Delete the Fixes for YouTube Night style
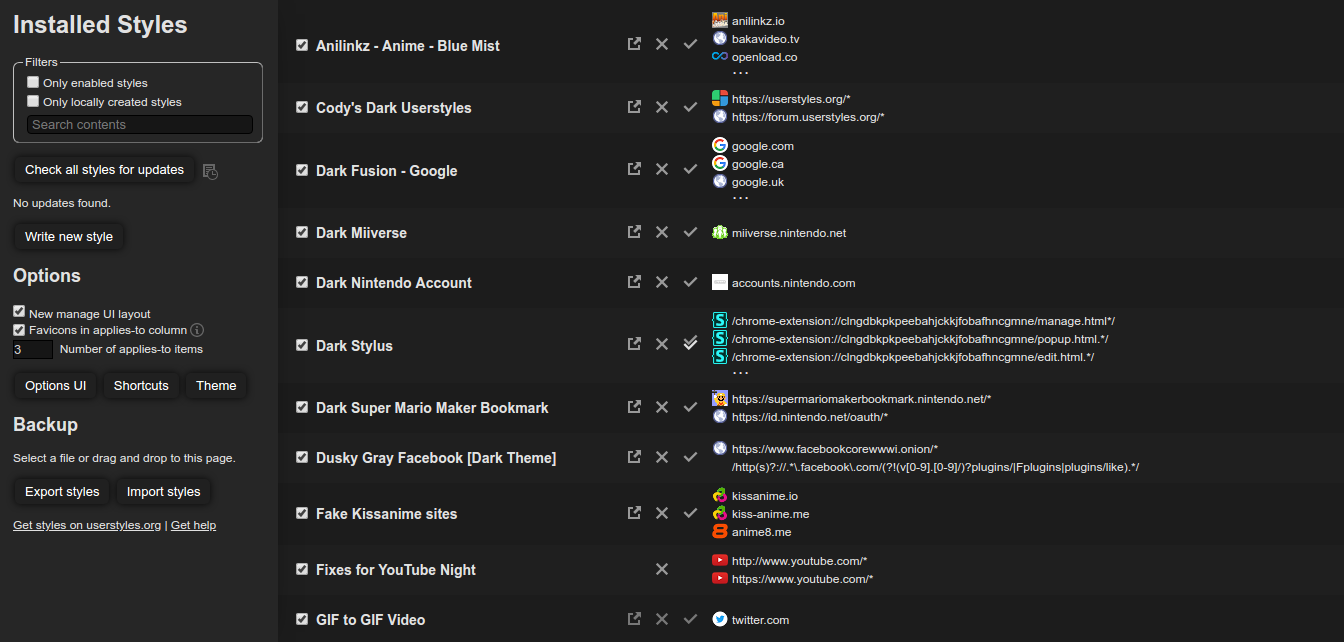This screenshot has height=642, width=1344. coord(661,569)
